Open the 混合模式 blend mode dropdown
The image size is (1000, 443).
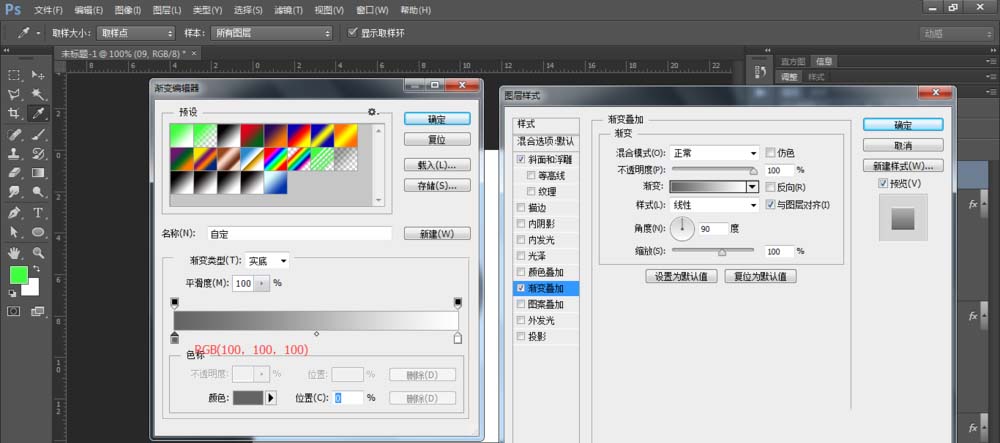click(714, 153)
